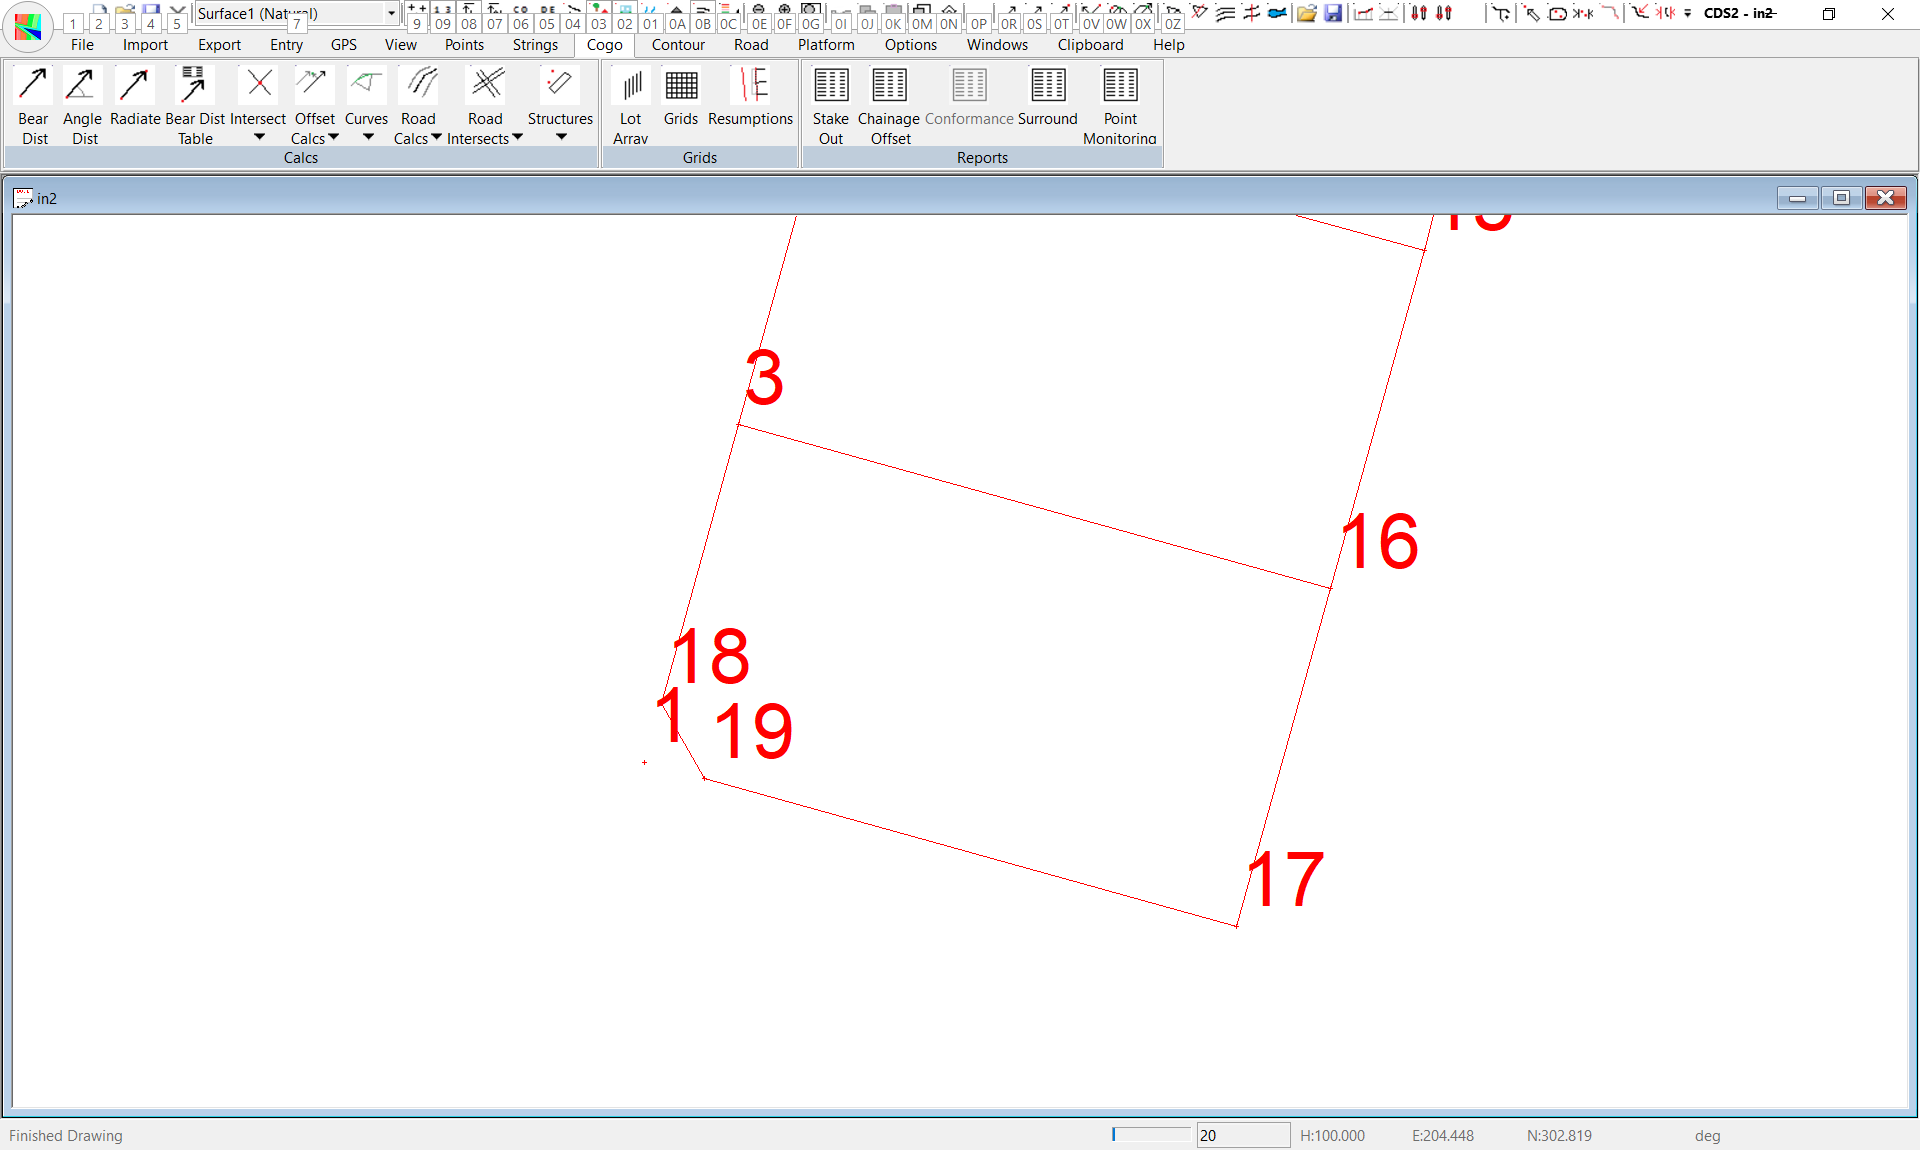
Task: Open the Surface1 (Natural) combo box
Action: click(x=391, y=13)
